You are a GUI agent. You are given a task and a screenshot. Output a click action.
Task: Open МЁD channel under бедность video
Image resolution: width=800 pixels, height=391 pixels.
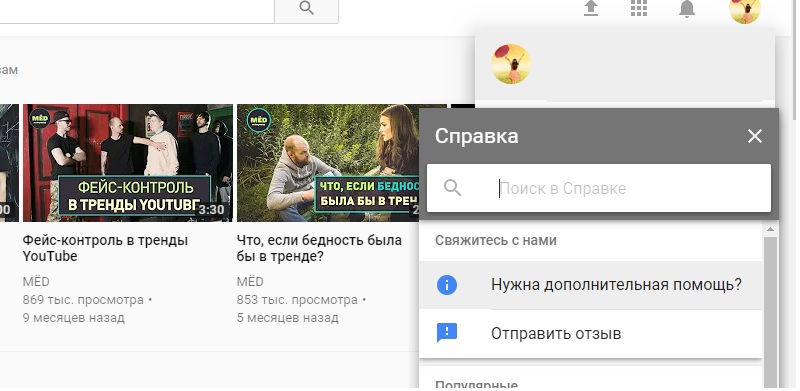click(x=250, y=282)
